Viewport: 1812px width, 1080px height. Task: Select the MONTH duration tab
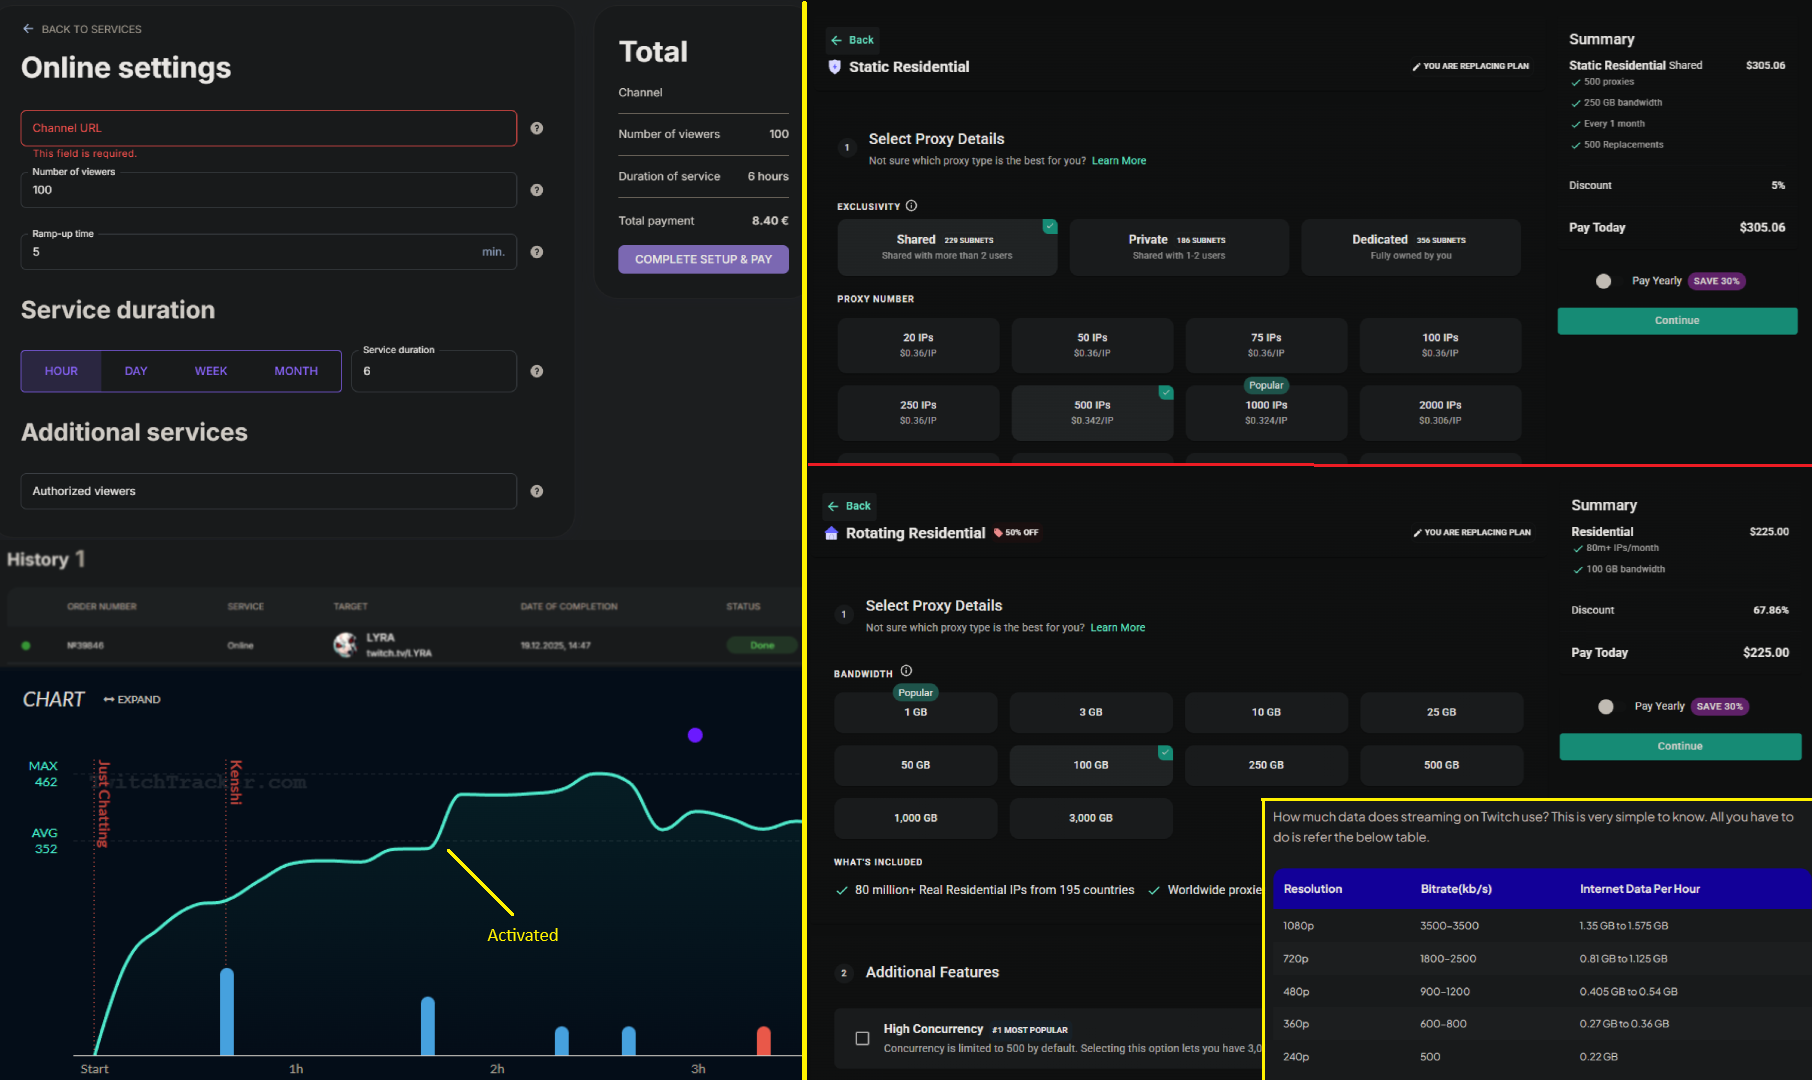[296, 371]
